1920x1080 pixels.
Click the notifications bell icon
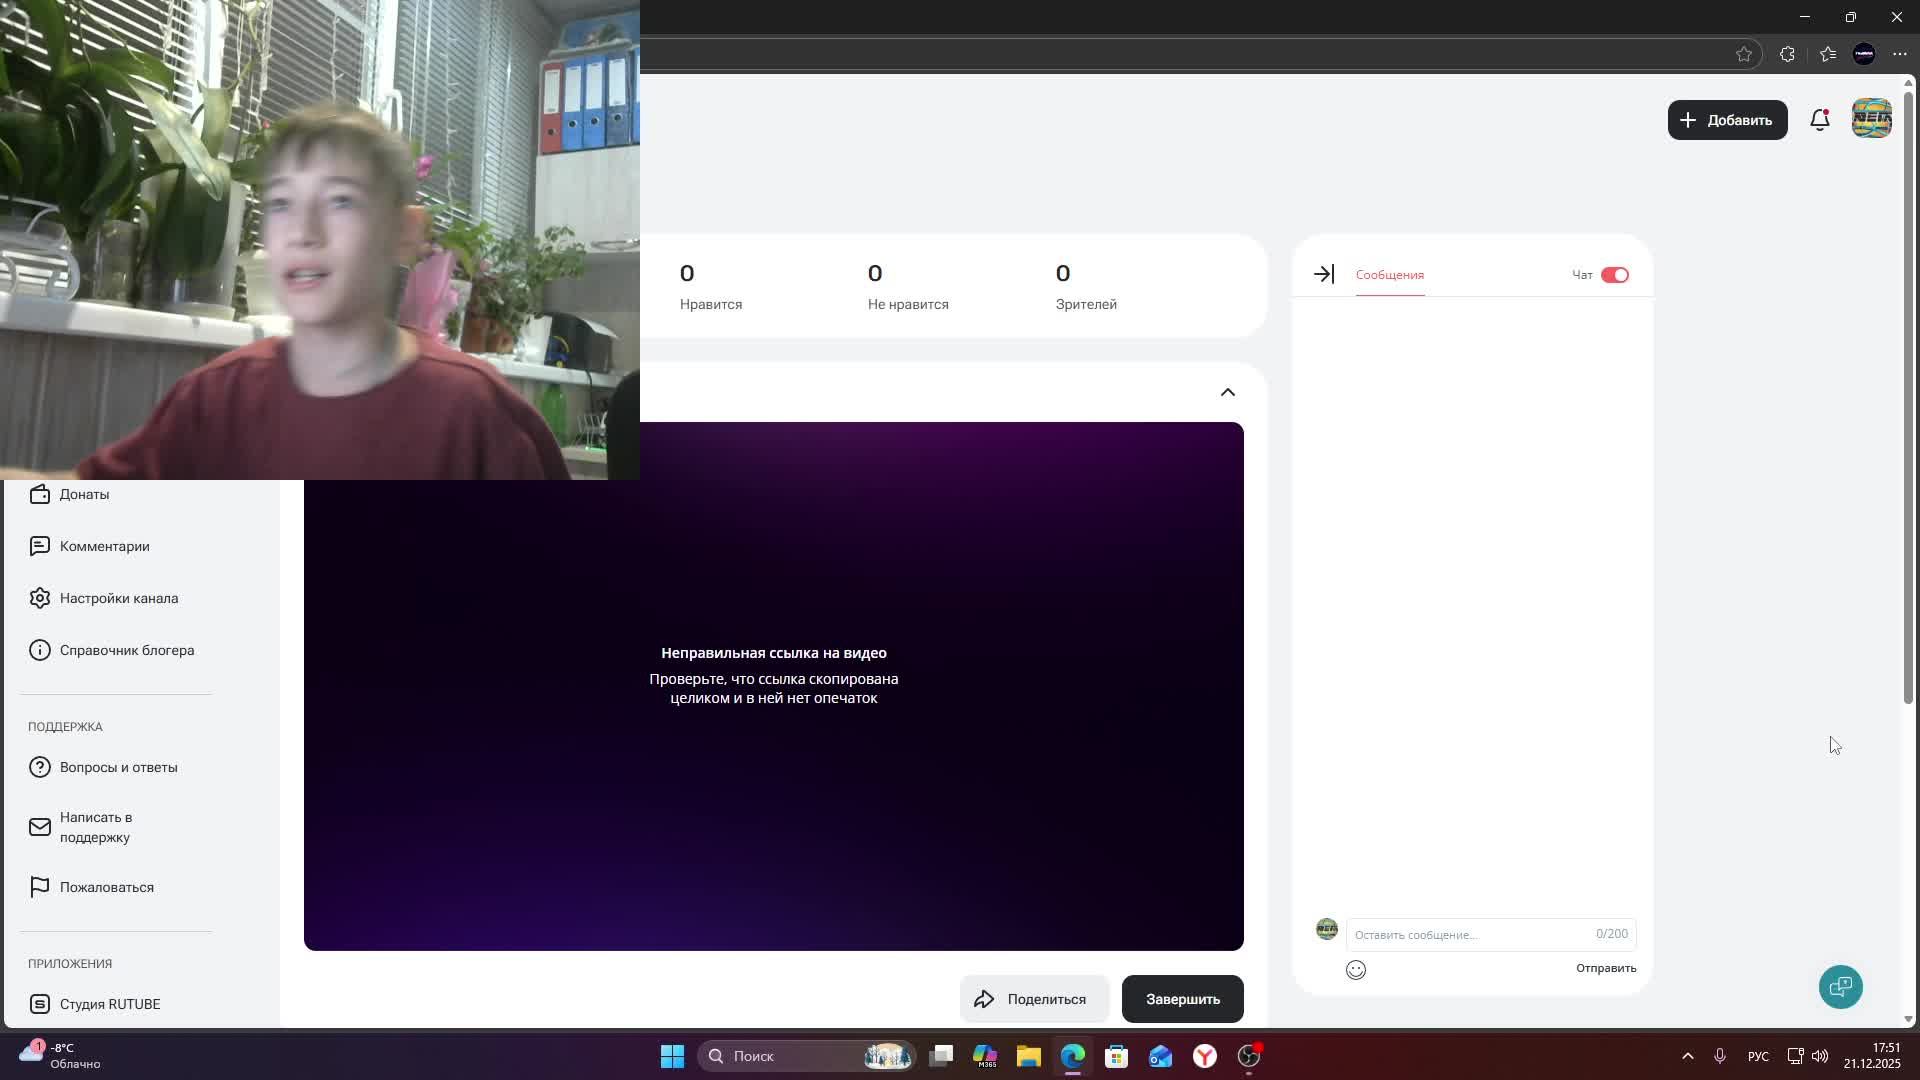[1819, 120]
